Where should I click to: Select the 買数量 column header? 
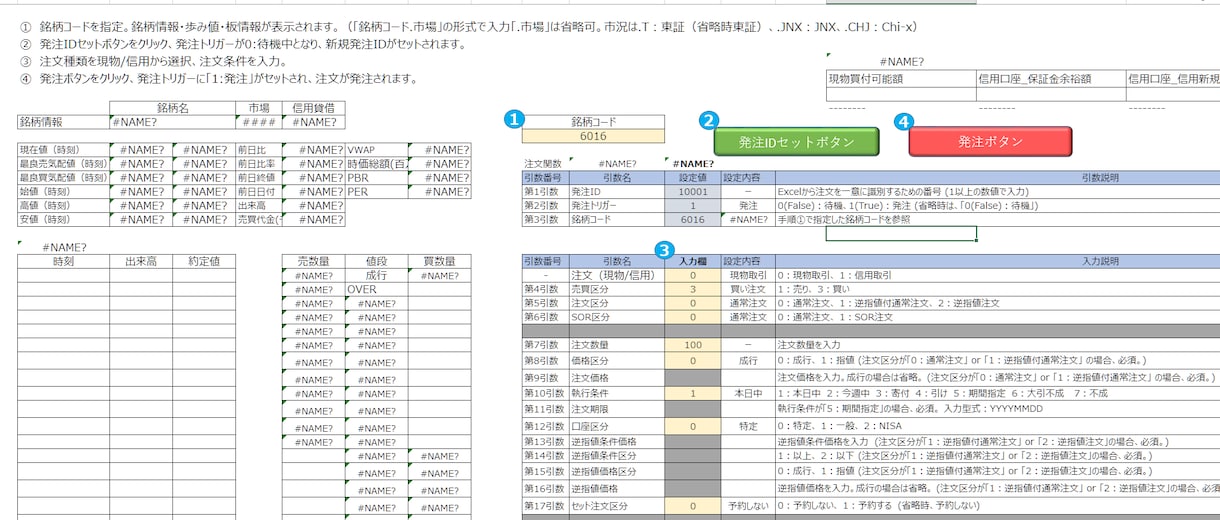pos(439,261)
